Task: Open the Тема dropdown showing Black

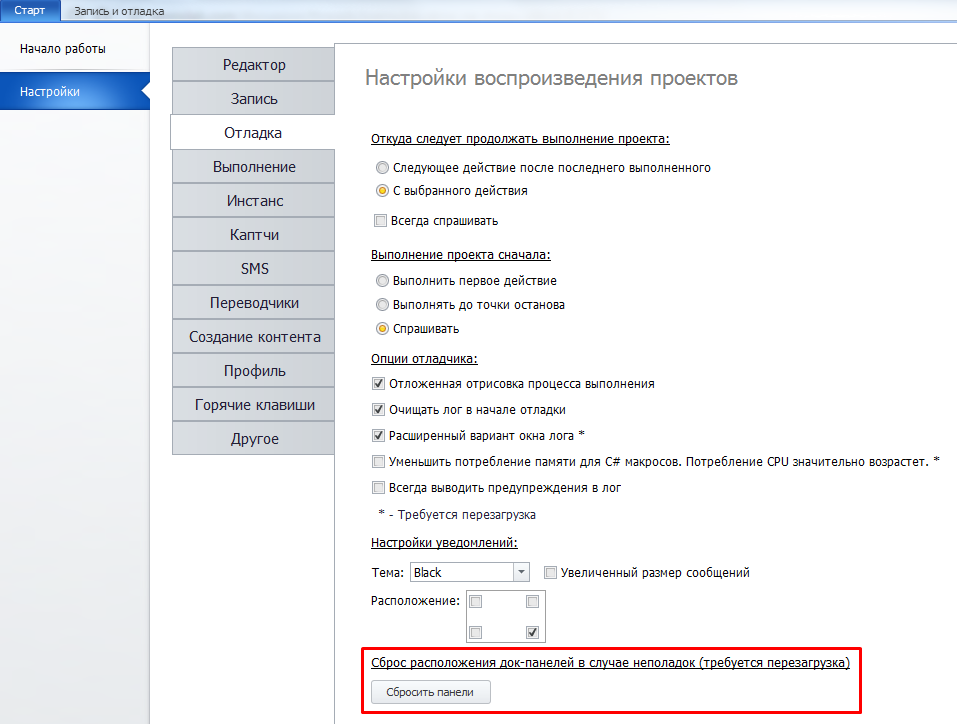Action: (469, 572)
